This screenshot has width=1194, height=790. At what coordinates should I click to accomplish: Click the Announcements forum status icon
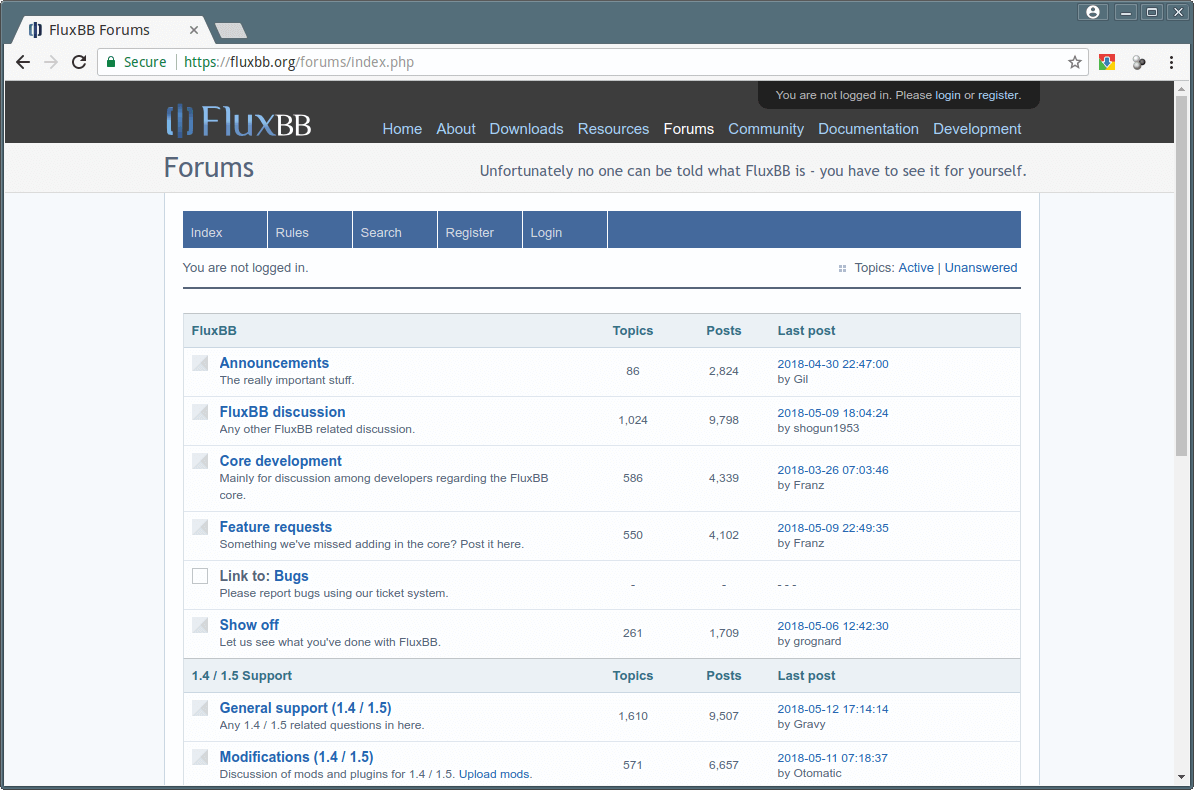(x=200, y=363)
